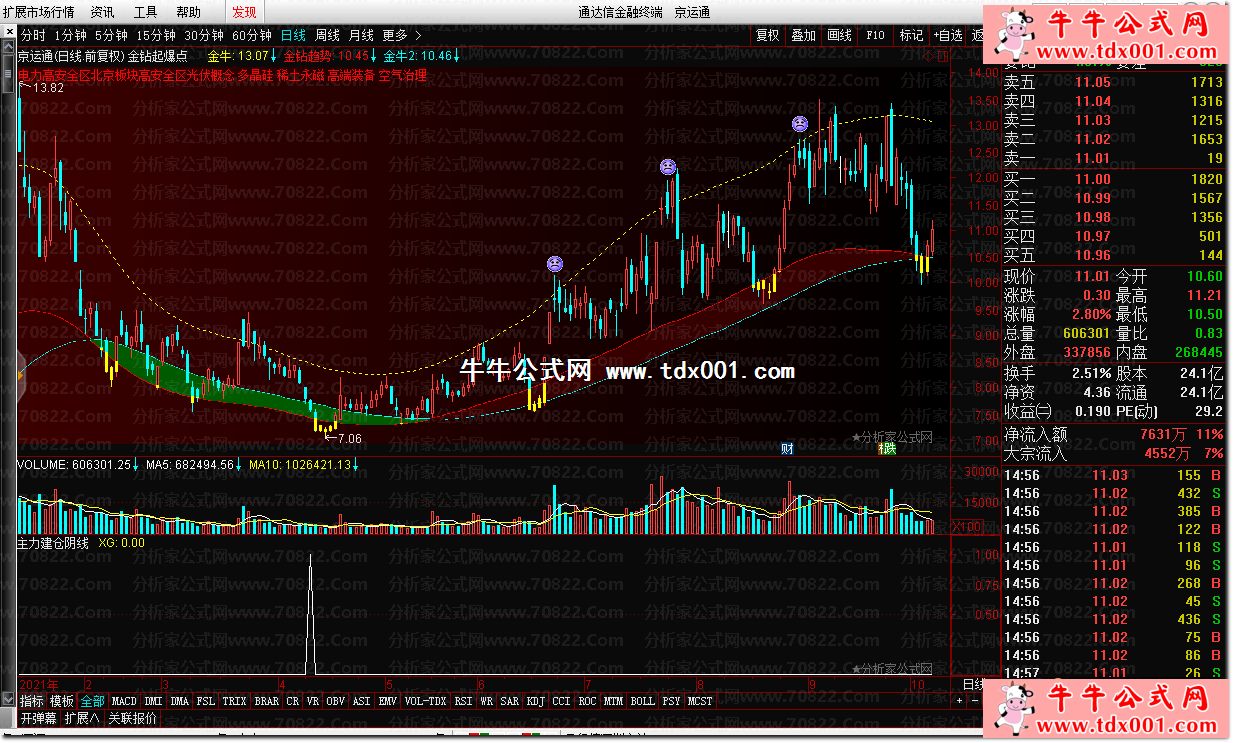Viewport: 1234px width, 743px height.
Task: Toggle 画线 drawing mode
Action: [x=839, y=35]
